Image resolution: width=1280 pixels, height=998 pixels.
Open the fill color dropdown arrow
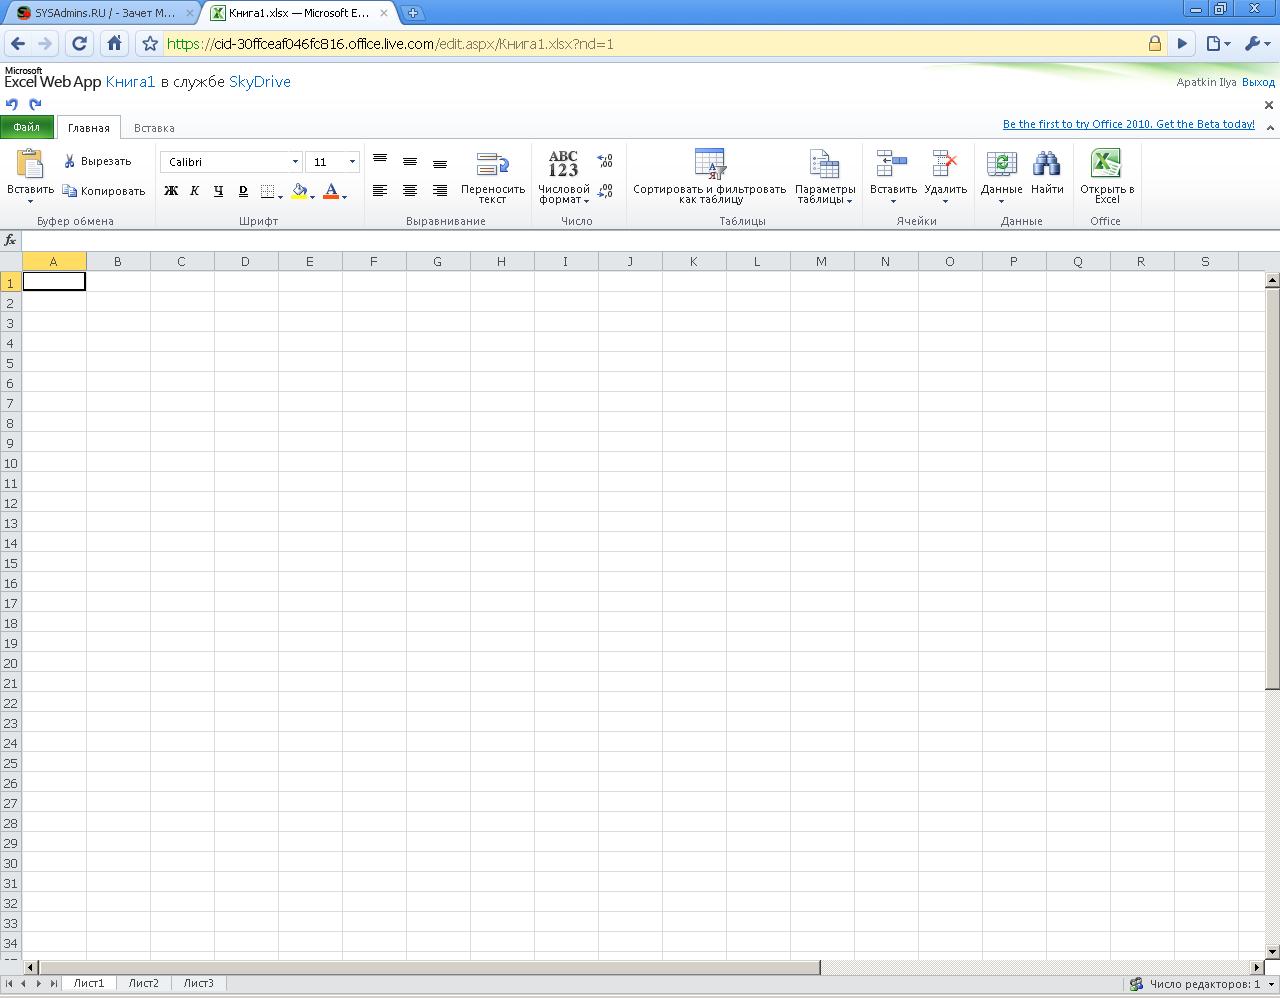[313, 197]
